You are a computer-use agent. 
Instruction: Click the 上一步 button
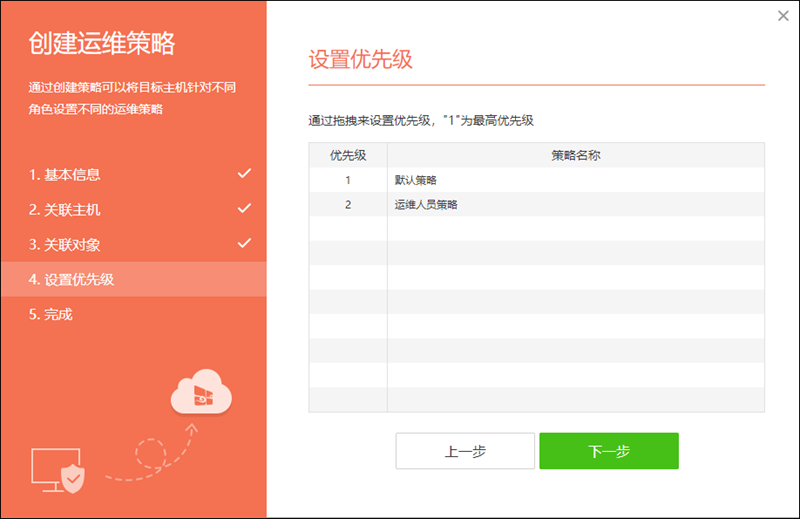coord(465,451)
